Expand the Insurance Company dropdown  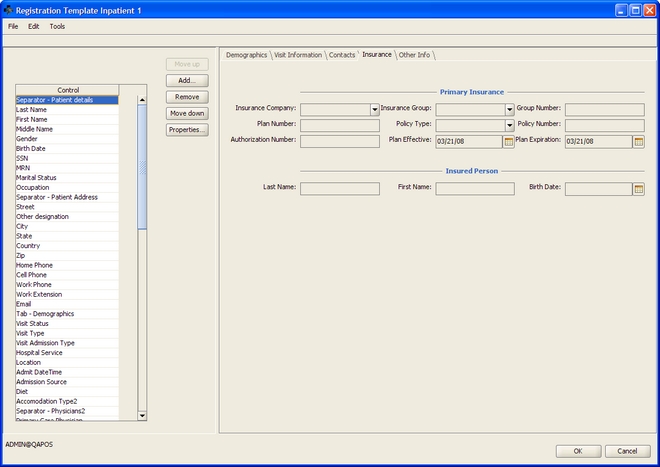375,110
